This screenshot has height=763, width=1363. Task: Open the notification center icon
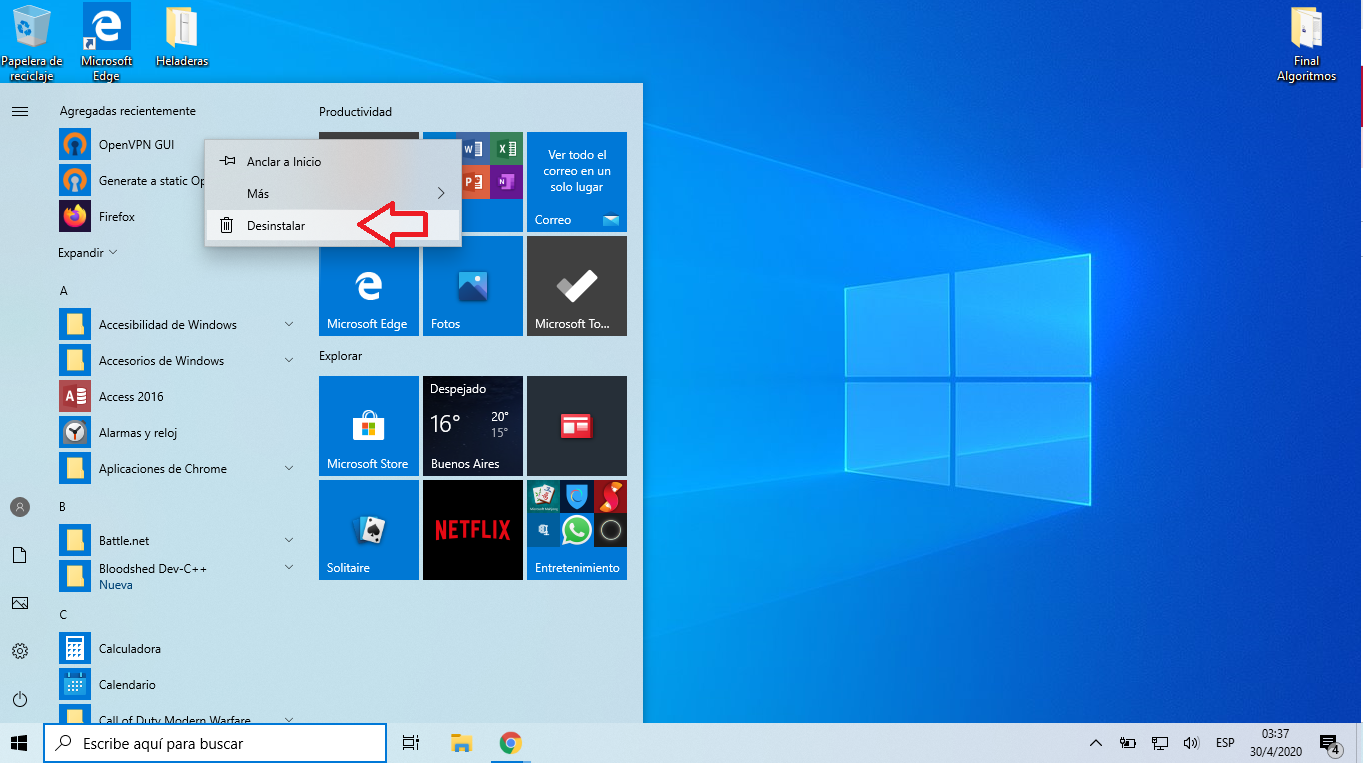[1330, 743]
